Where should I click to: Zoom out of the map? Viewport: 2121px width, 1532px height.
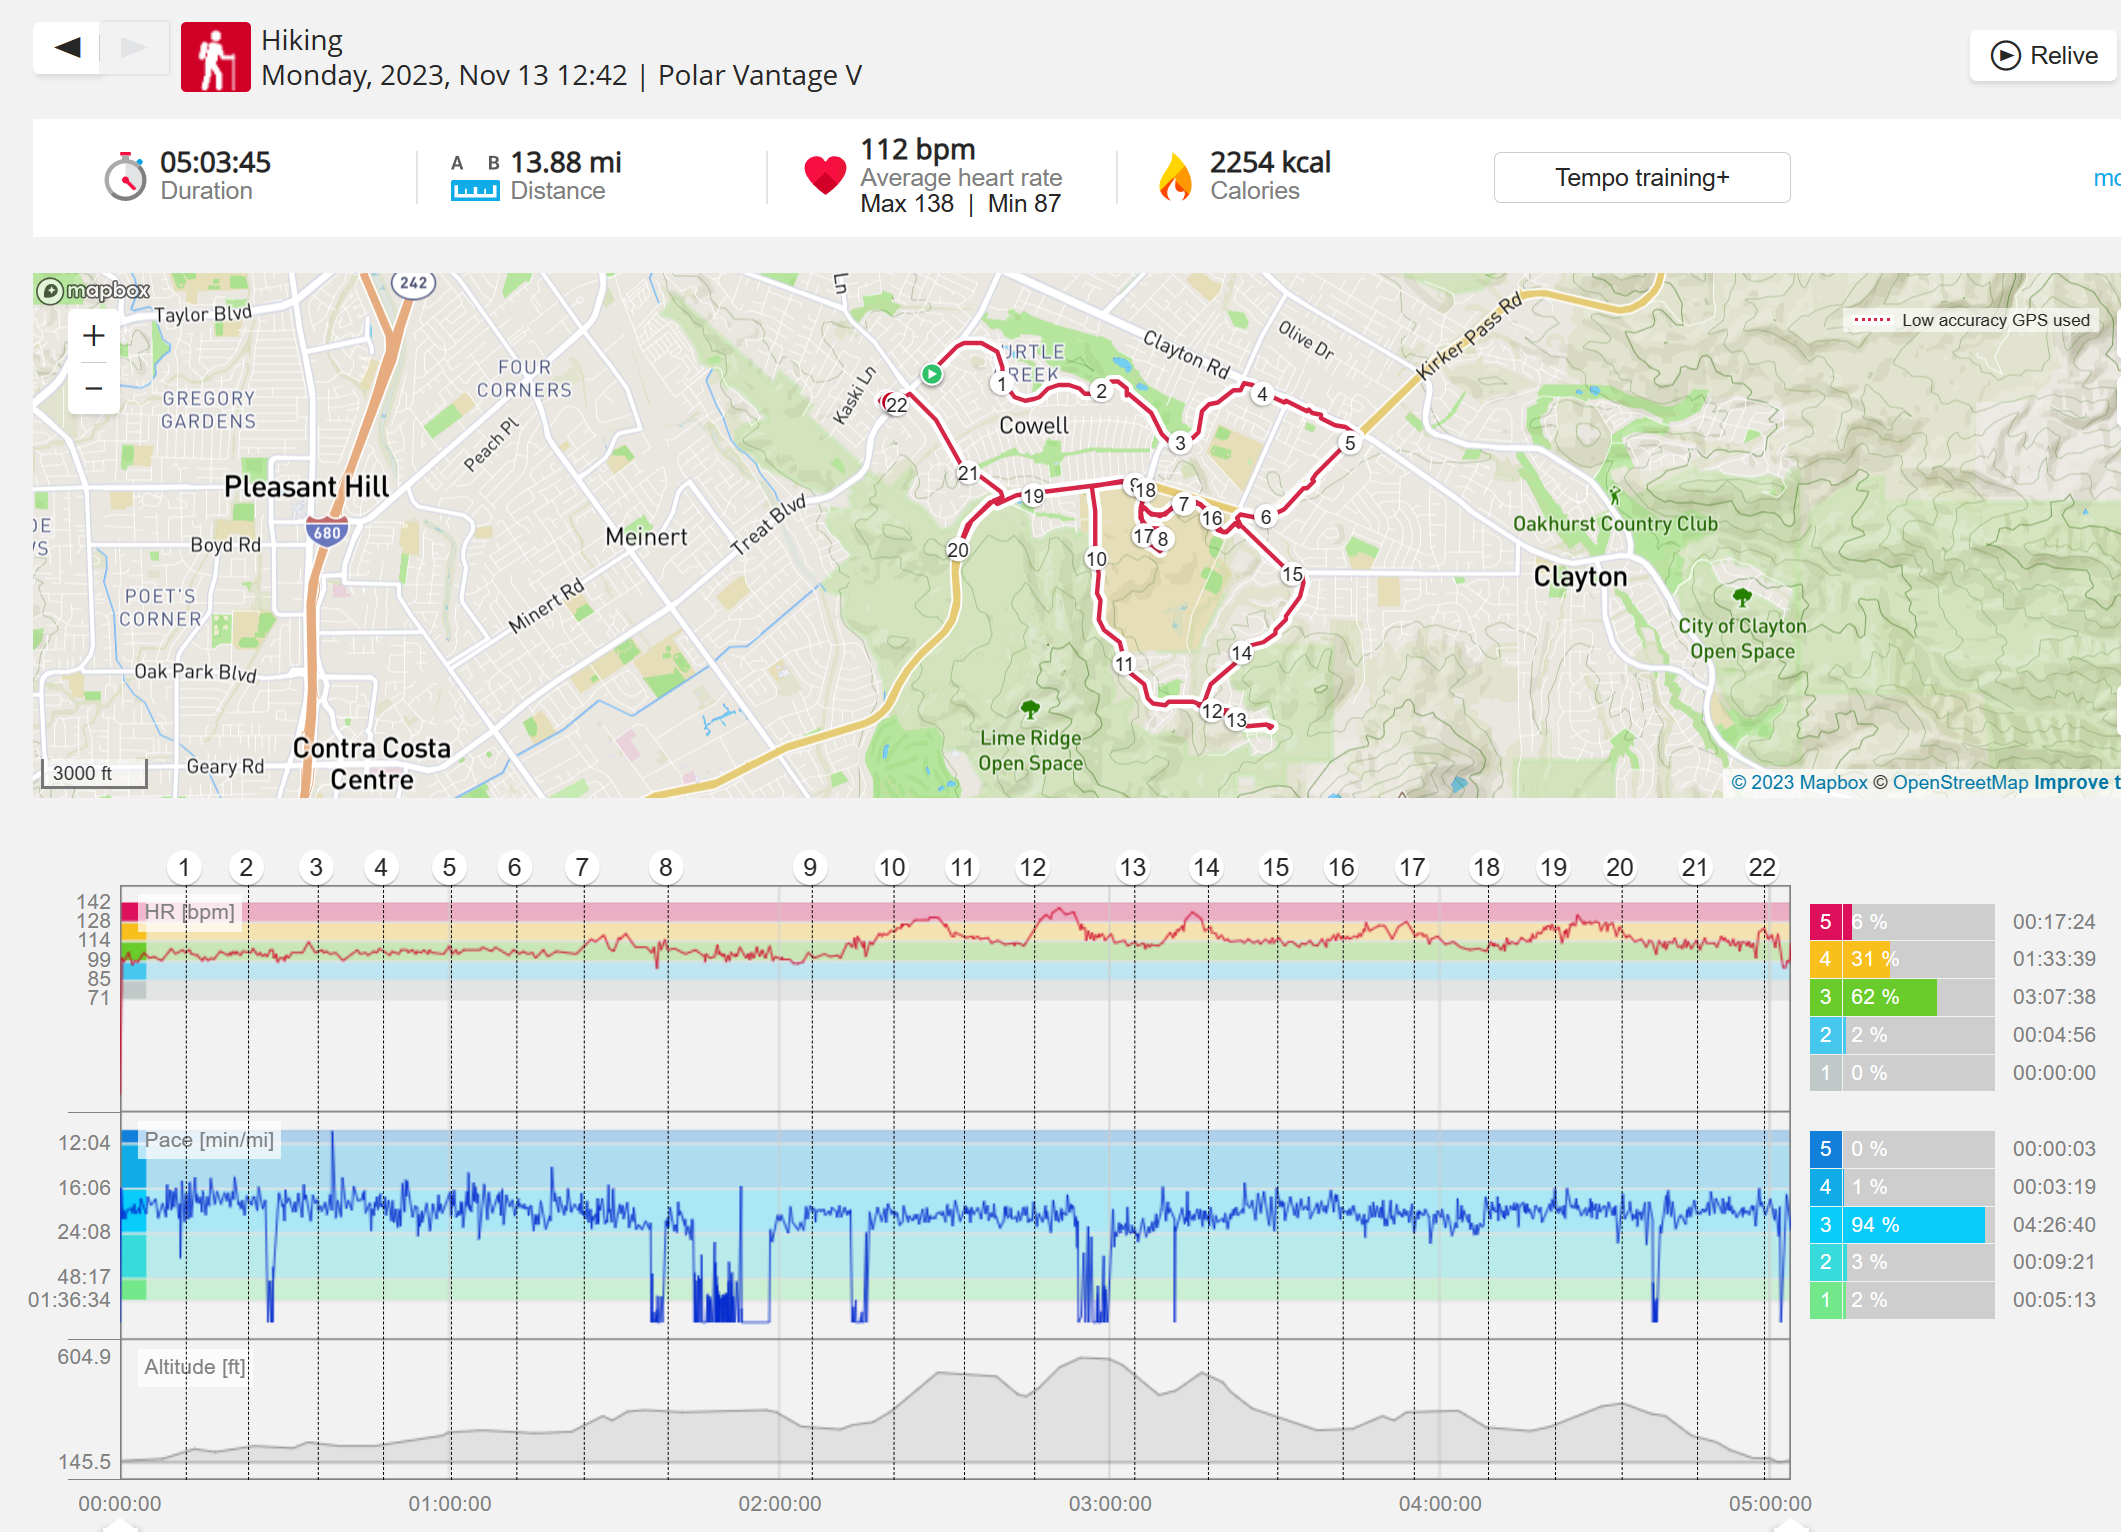pos(94,388)
